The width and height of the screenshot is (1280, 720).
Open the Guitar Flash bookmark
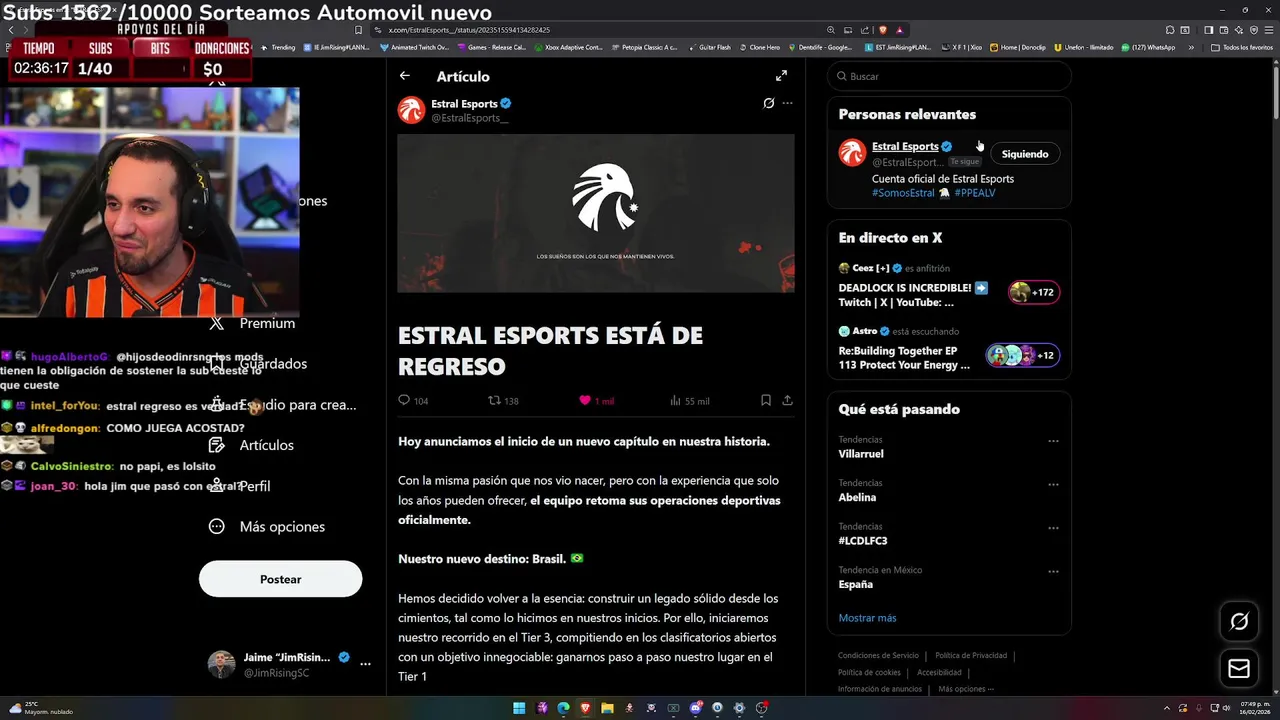point(709,47)
